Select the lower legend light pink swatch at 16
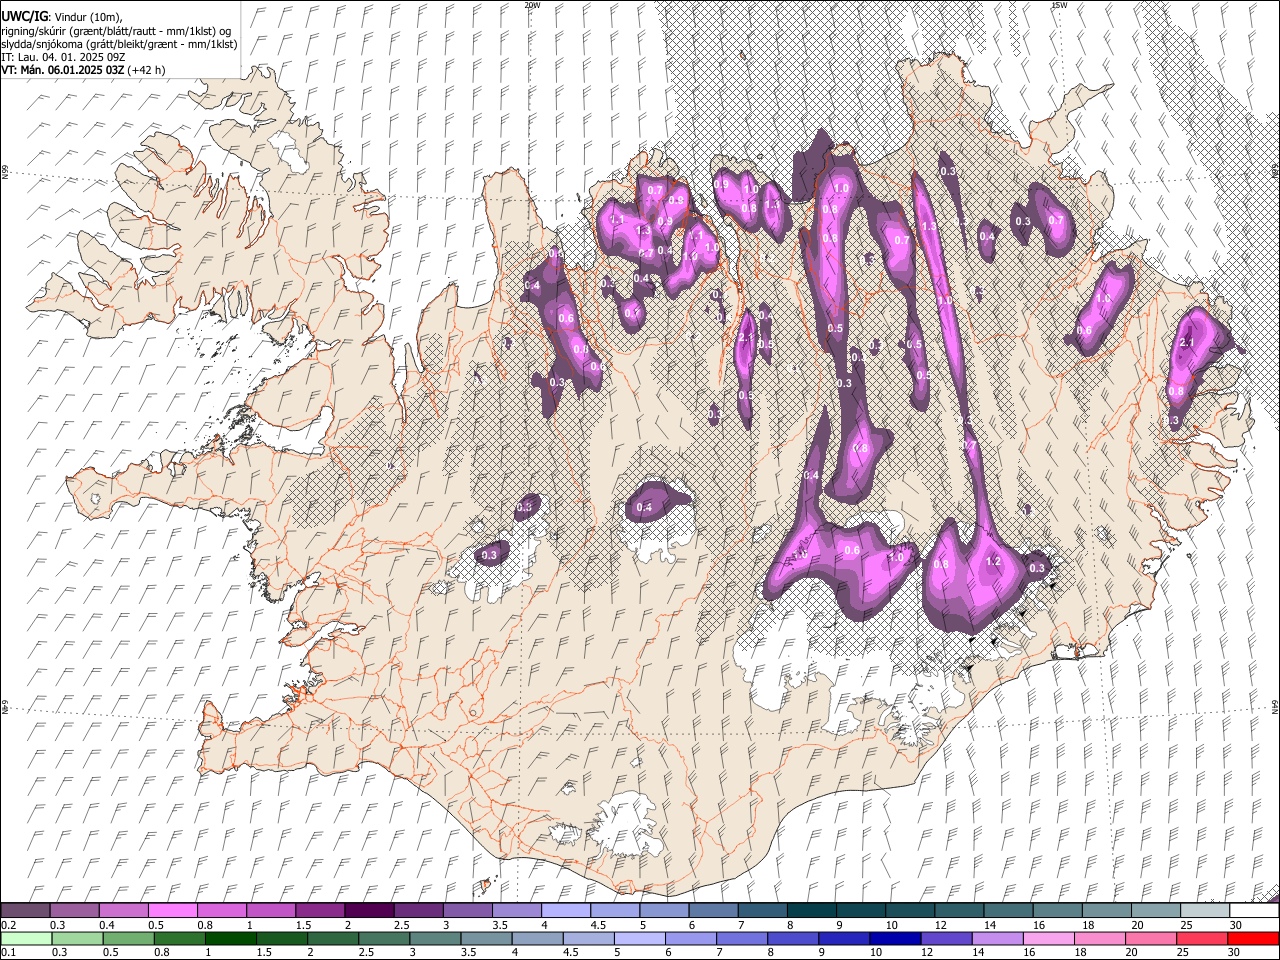This screenshot has height=960, width=1280. click(x=1049, y=939)
